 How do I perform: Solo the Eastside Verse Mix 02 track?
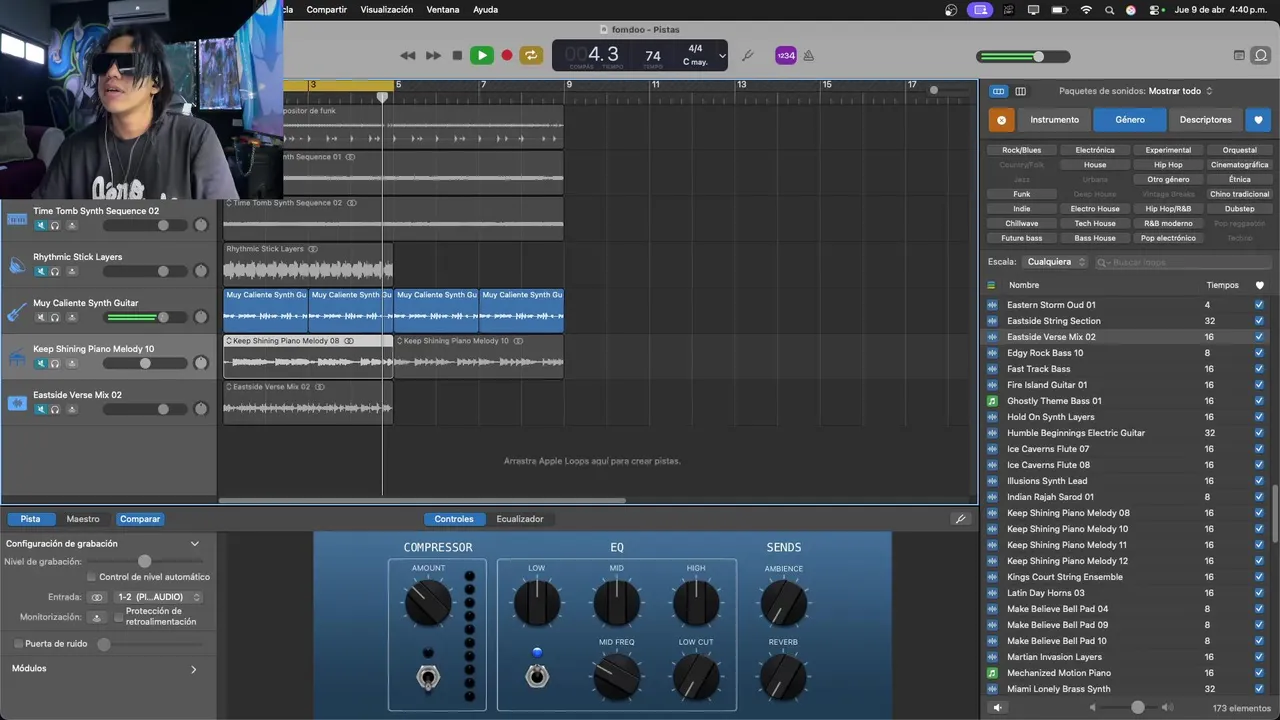(55, 409)
